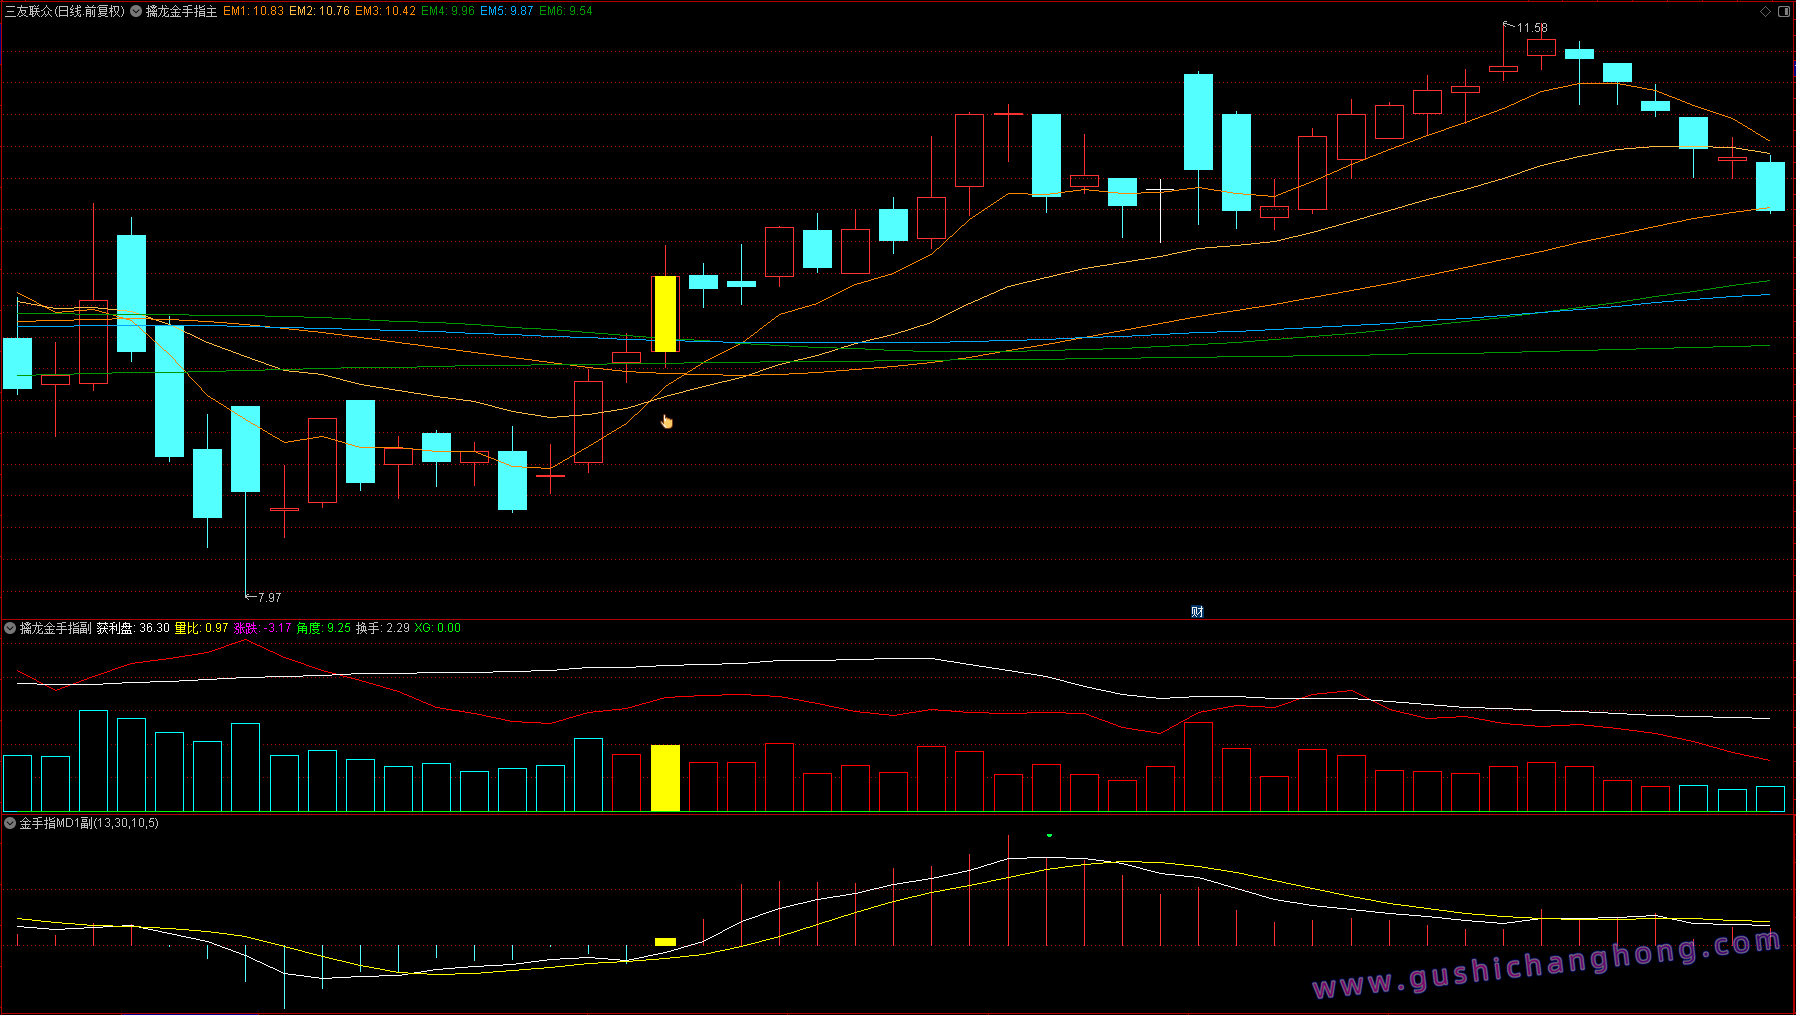Open the 擒龙金手指主 indicator dropdown arrow
1796x1015 pixels.
tap(136, 11)
